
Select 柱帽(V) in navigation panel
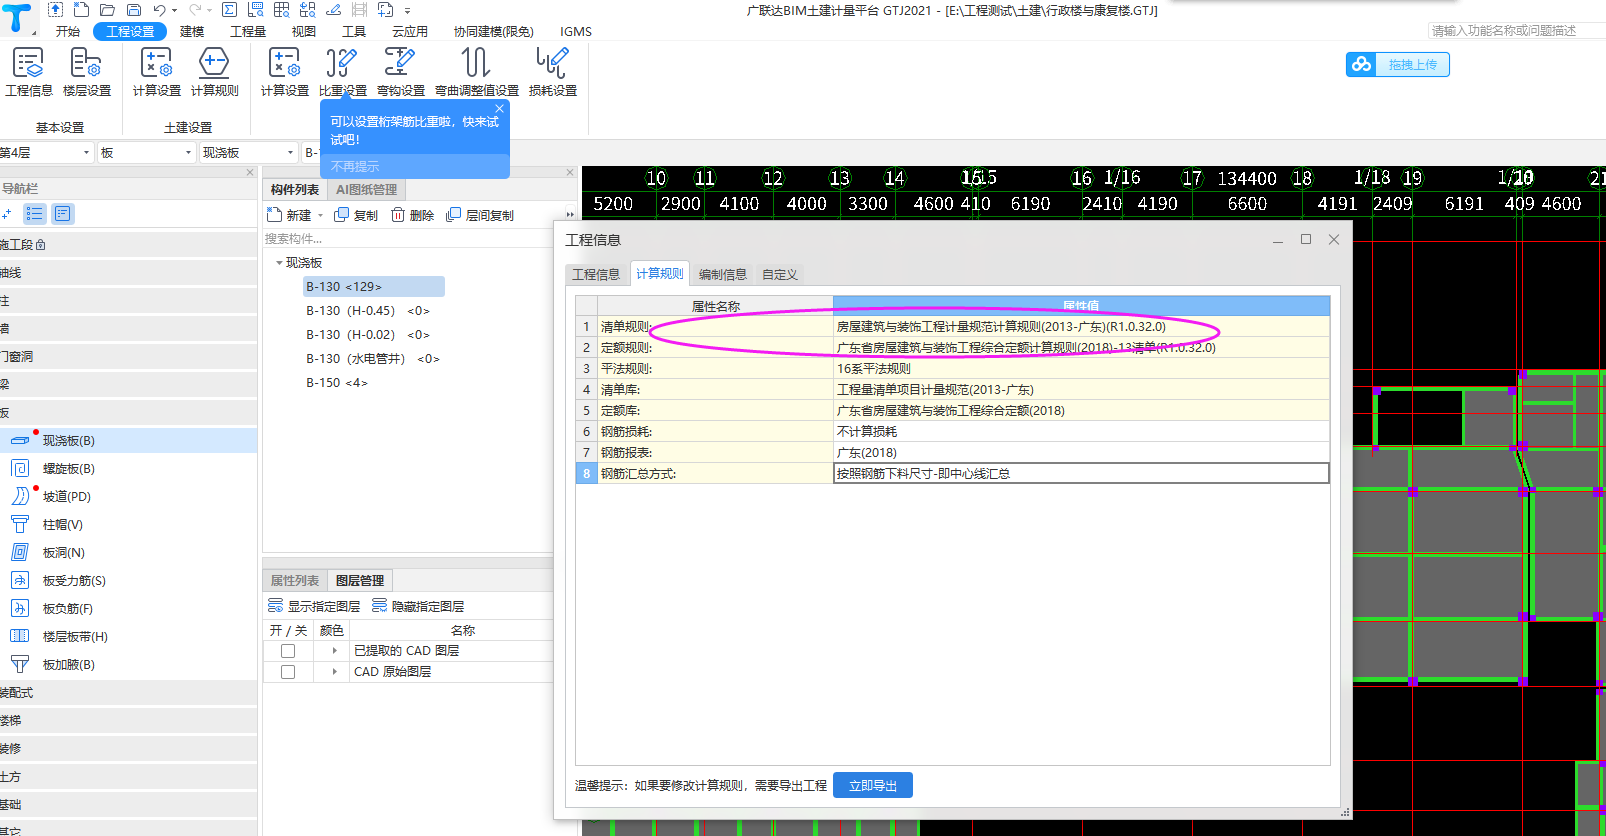pos(62,525)
